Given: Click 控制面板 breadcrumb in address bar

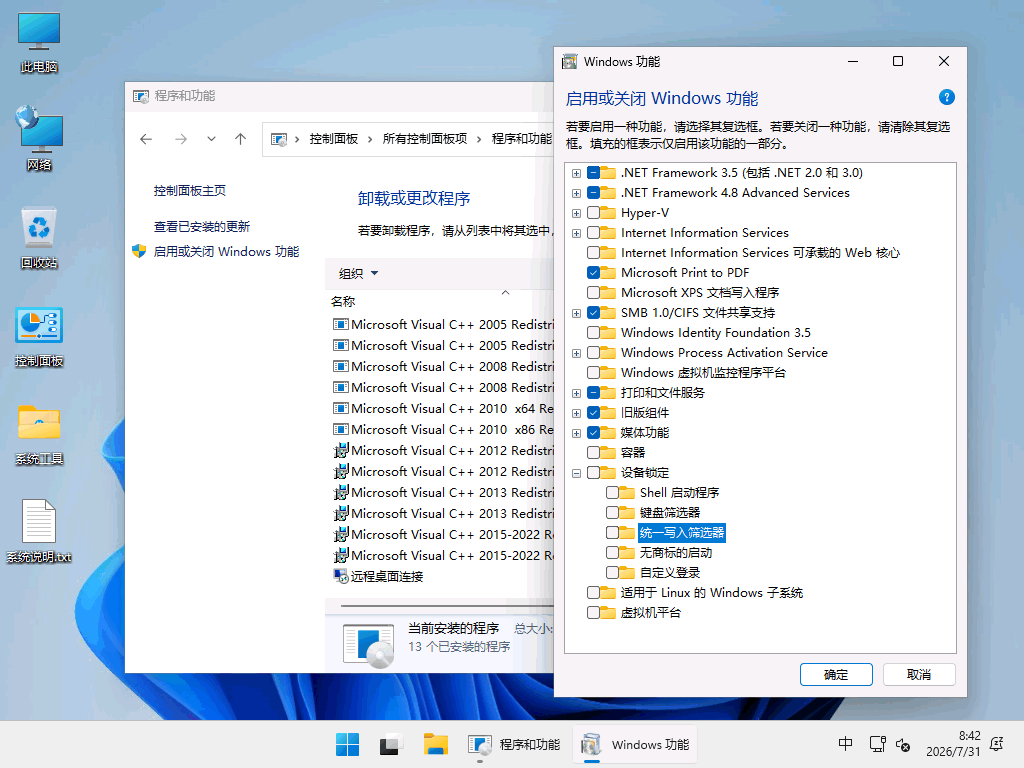Looking at the screenshot, I should 334,139.
